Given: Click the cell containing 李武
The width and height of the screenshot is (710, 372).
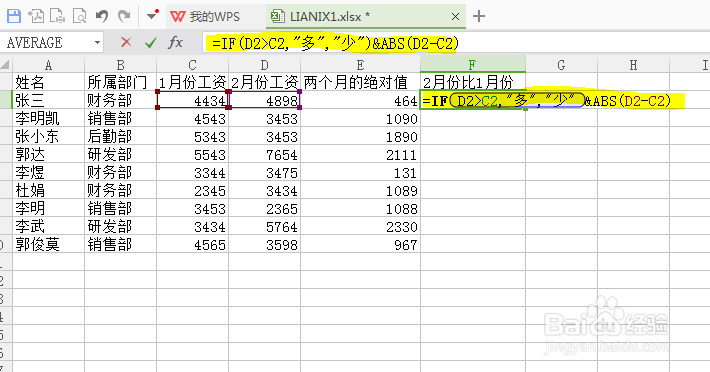Looking at the screenshot, I should [x=48, y=226].
